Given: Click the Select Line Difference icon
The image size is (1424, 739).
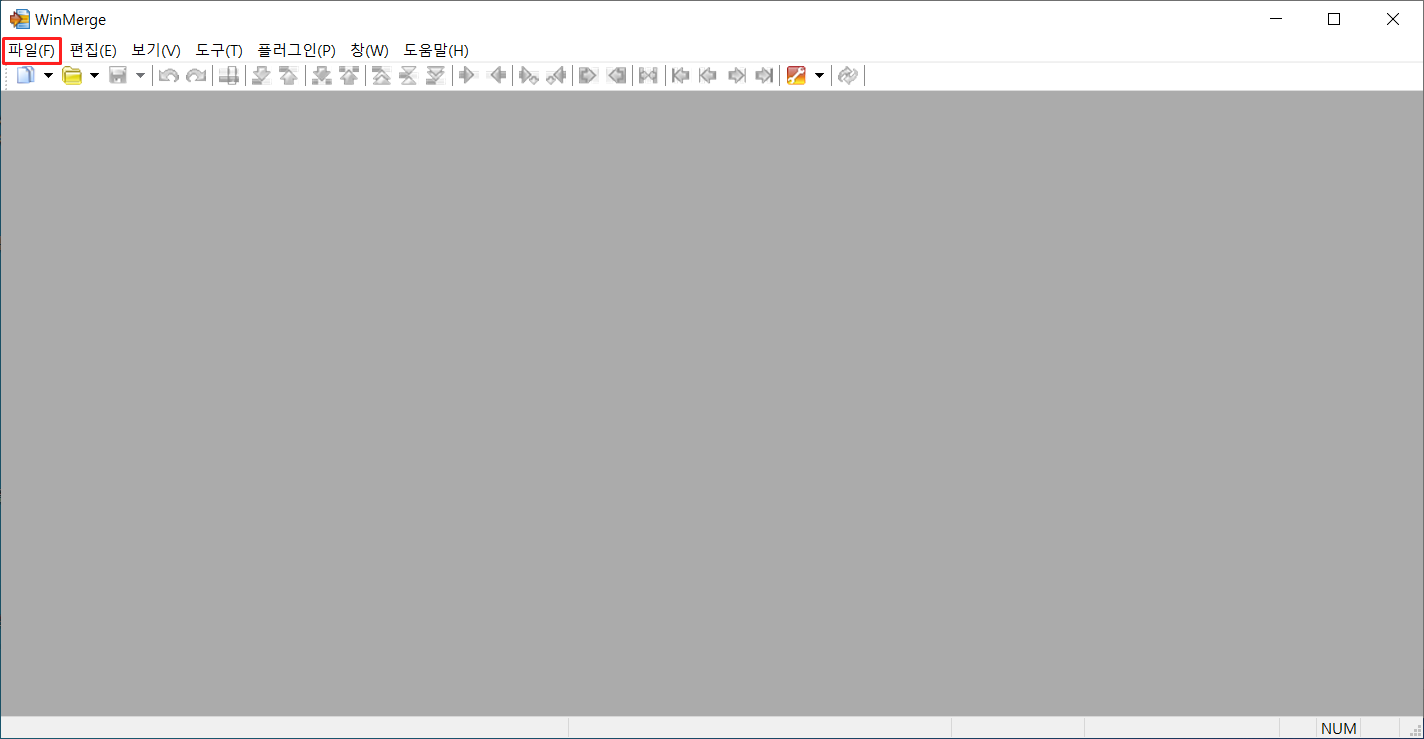Looking at the screenshot, I should point(228,75).
